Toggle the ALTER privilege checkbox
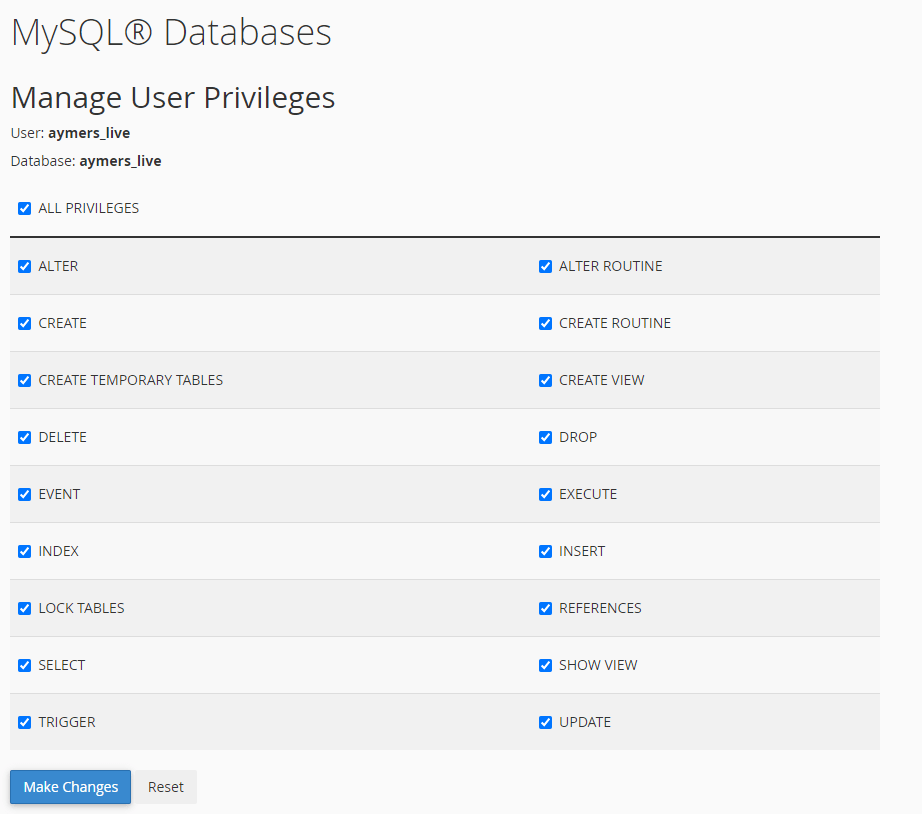Screen dimensions: 922x814 click(25, 267)
